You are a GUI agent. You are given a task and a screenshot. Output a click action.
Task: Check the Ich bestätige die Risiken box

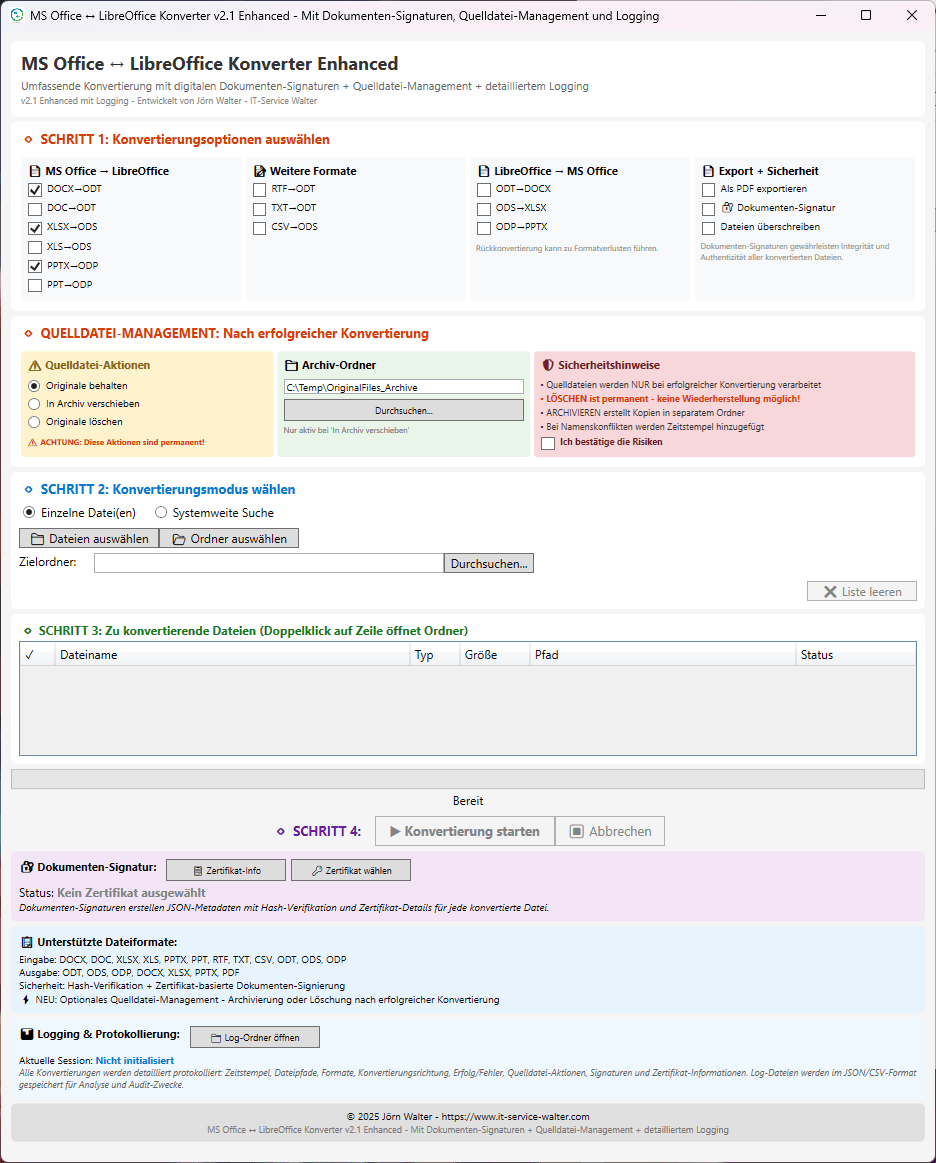548,442
